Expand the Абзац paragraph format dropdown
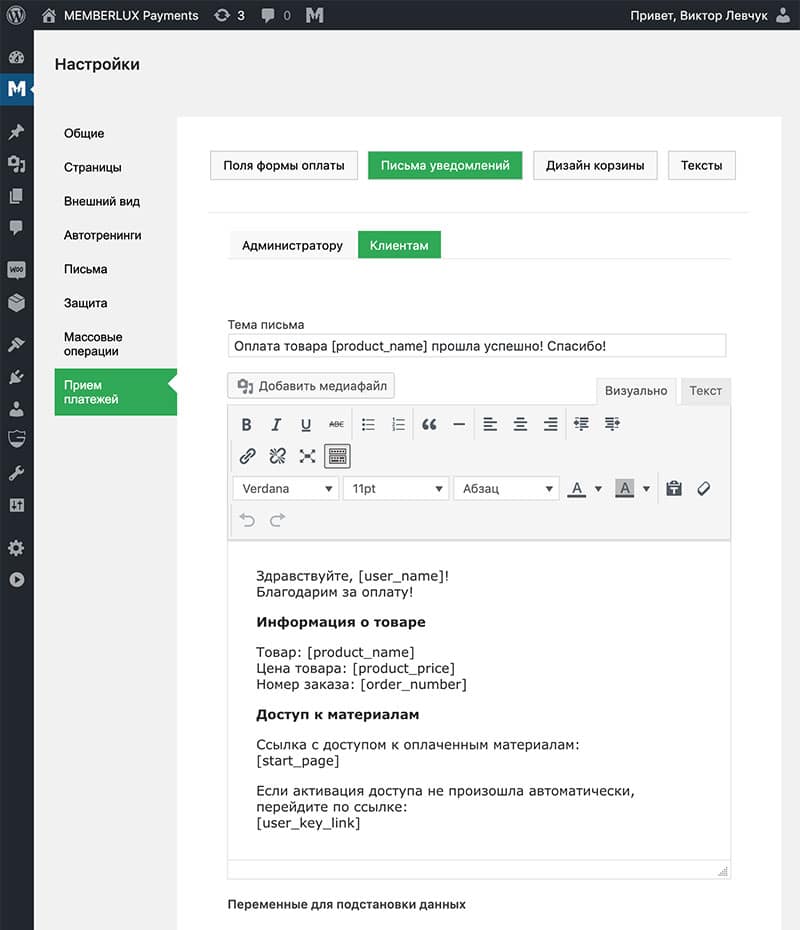The height and width of the screenshot is (930, 800). click(x=505, y=489)
